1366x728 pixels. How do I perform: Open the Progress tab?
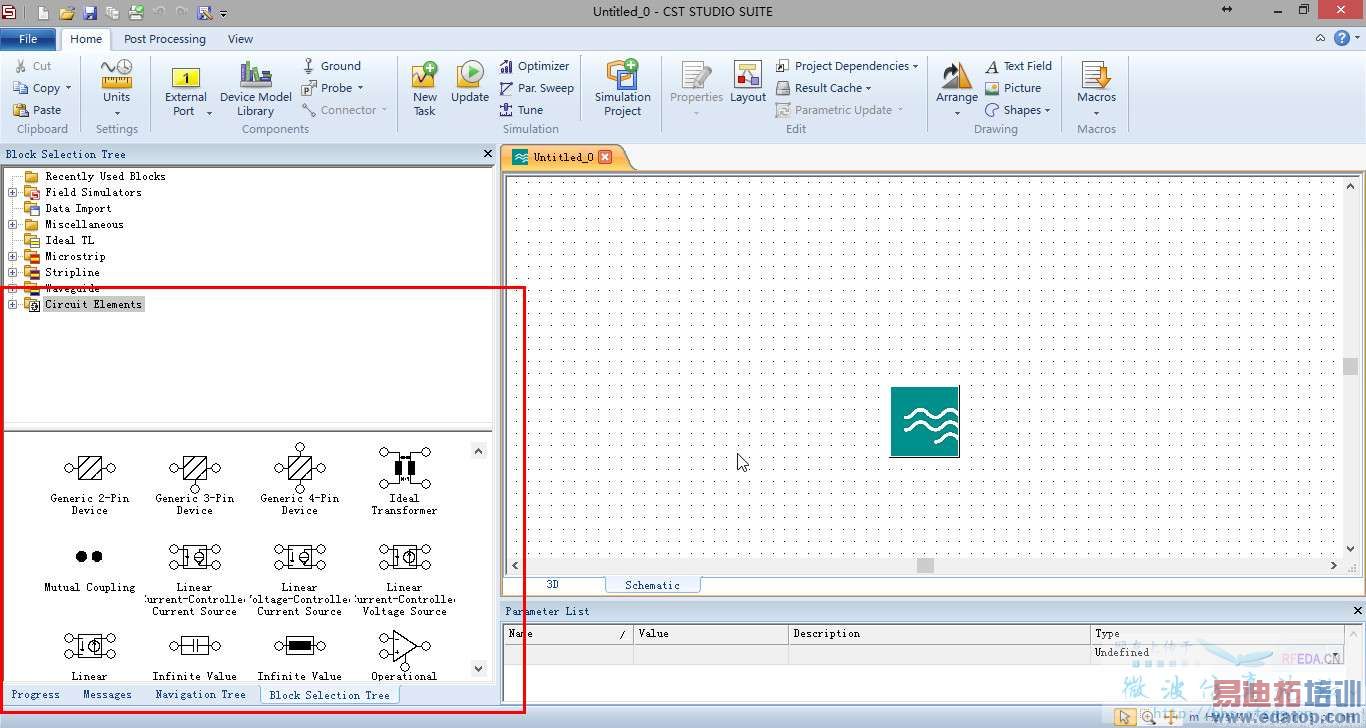36,694
